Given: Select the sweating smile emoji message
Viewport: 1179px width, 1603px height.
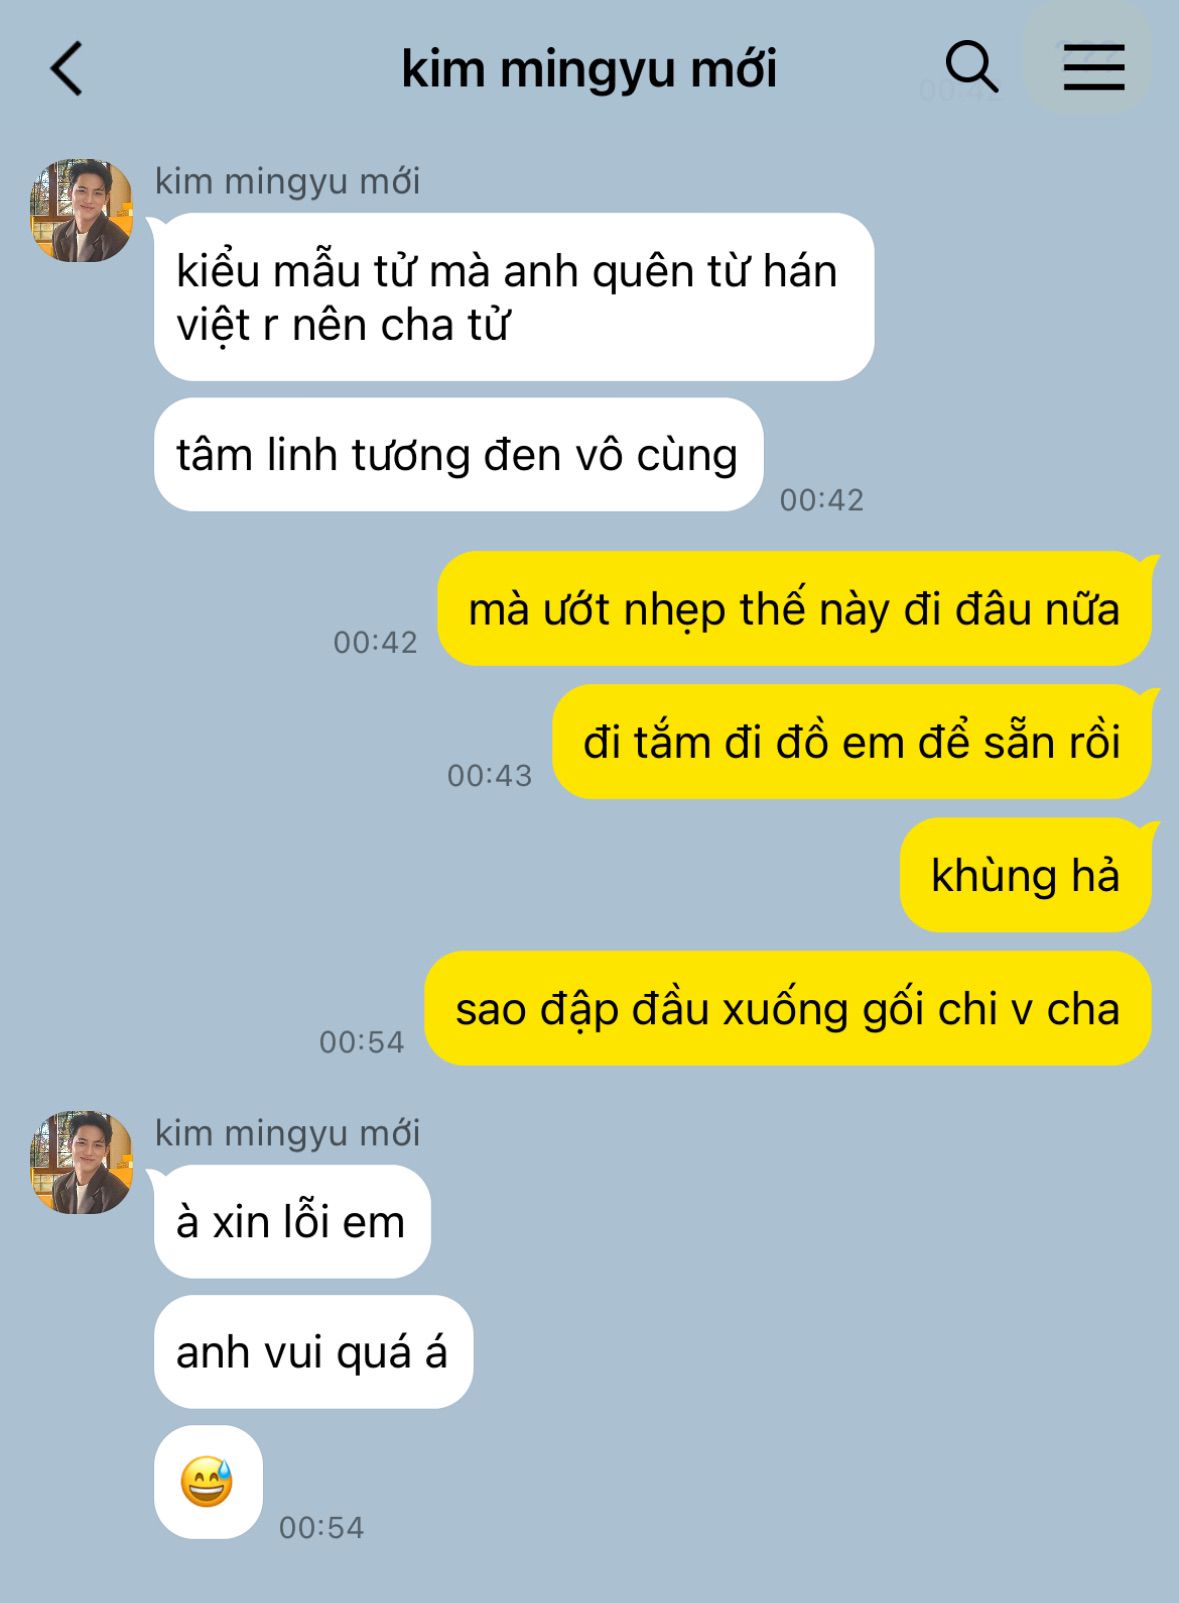Looking at the screenshot, I should [208, 1482].
